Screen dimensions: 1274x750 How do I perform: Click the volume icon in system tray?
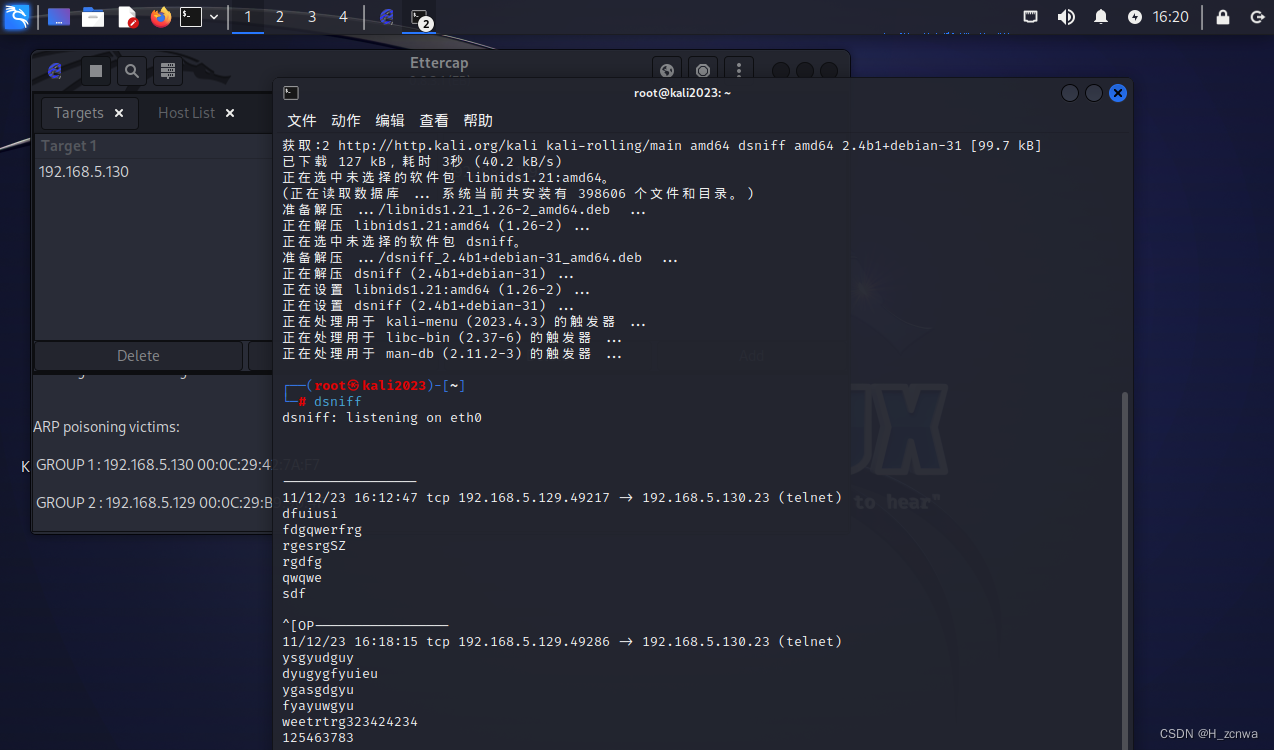coord(1066,17)
